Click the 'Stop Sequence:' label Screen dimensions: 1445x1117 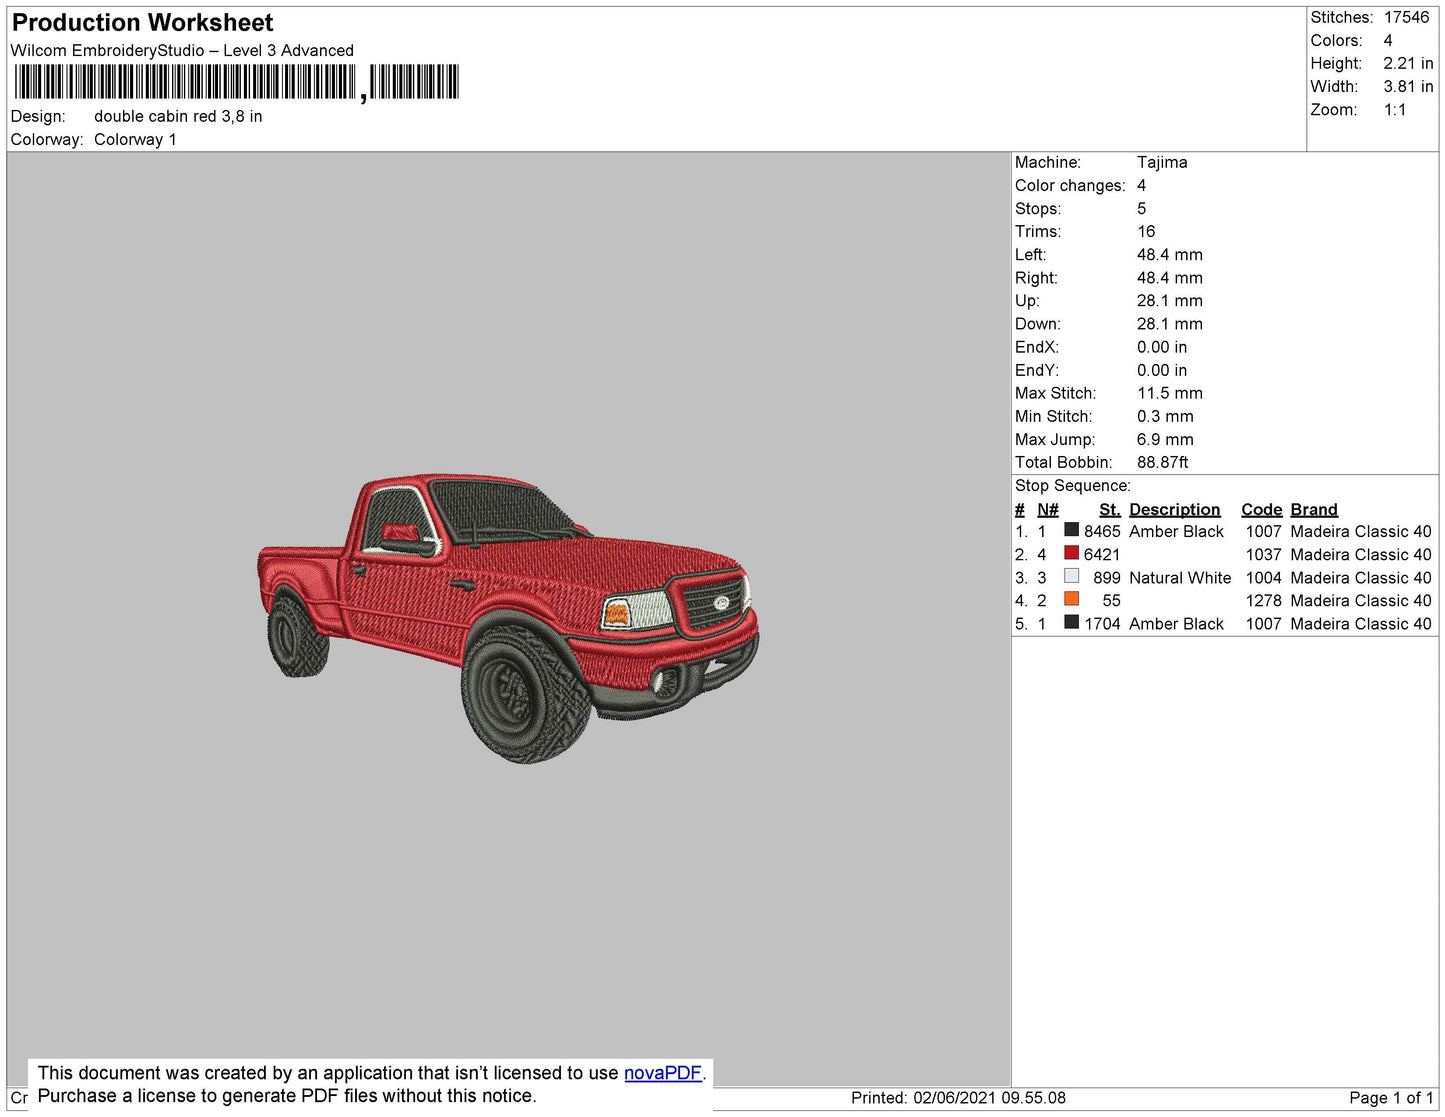pos(1073,485)
